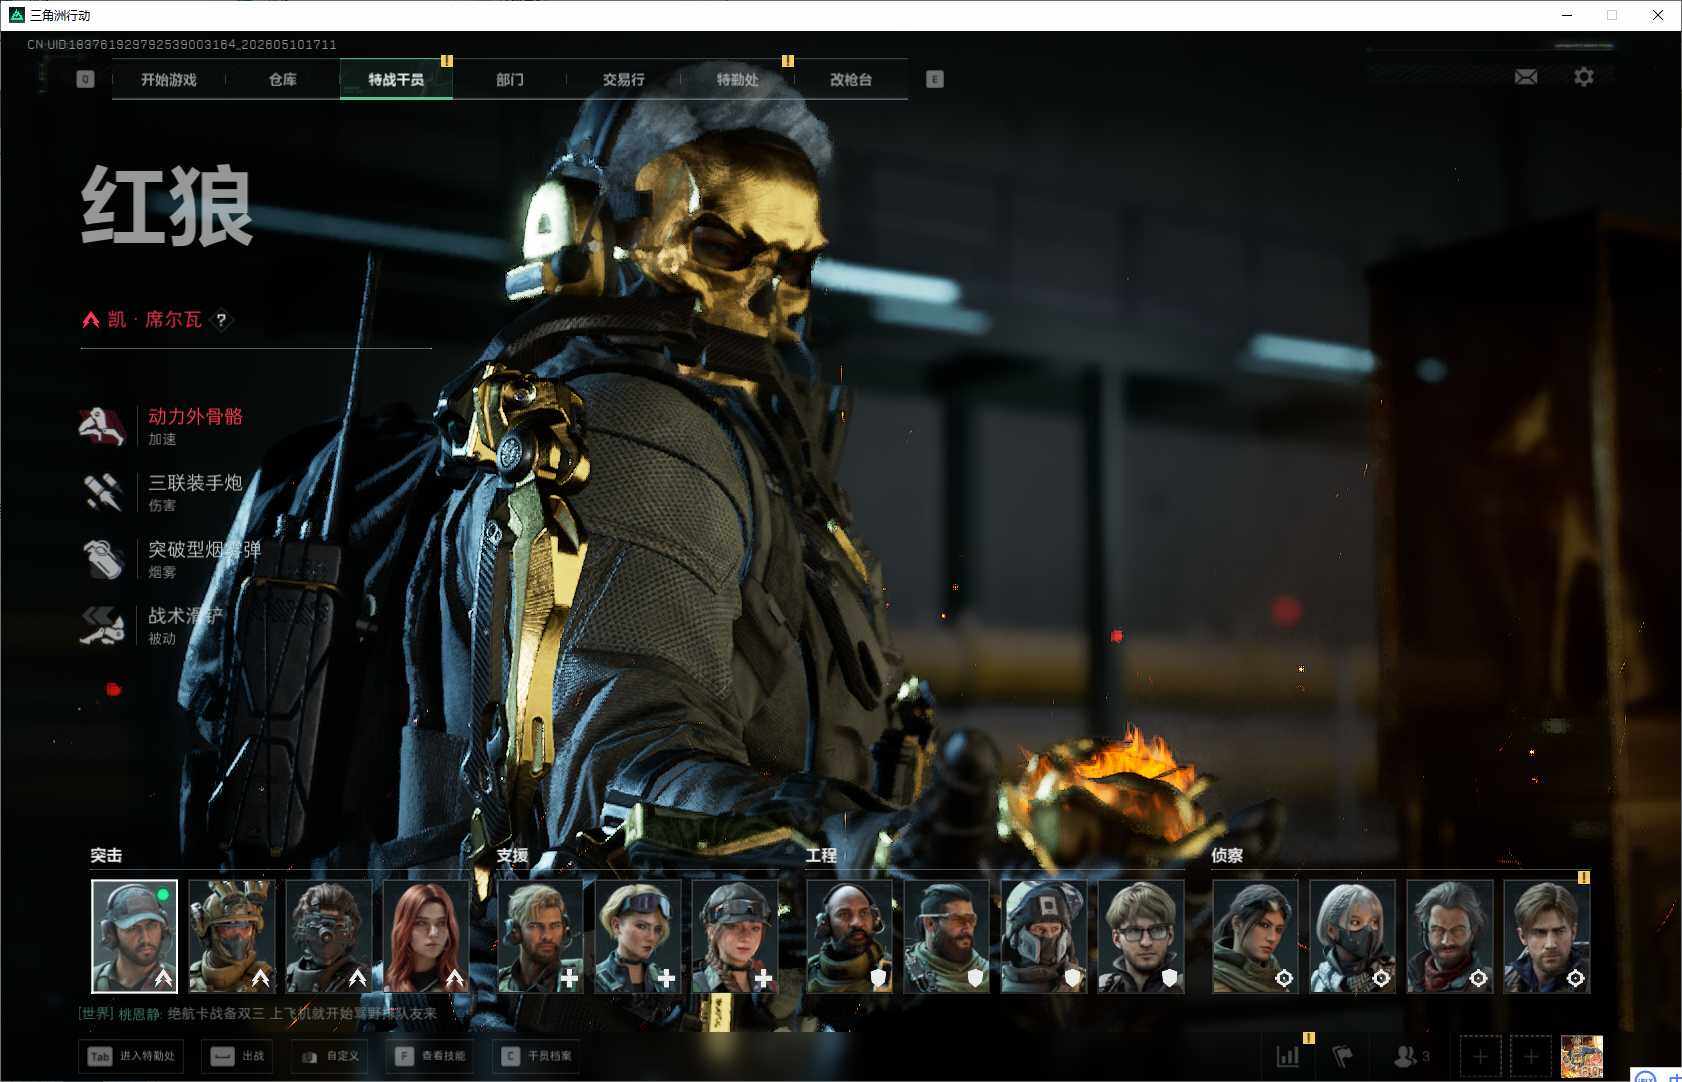This screenshot has height=1082, width=1682.
Task: Open the 改枪台 tab
Action: pyautogui.click(x=851, y=80)
